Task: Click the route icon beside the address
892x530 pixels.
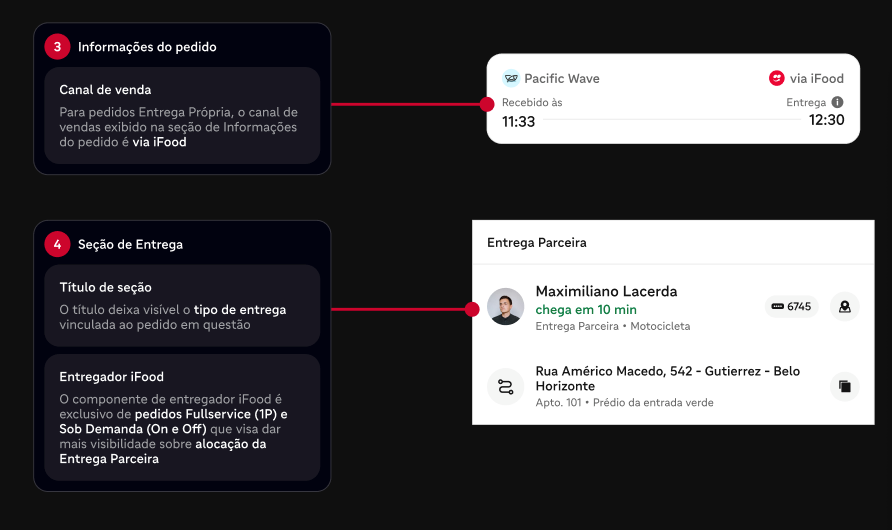Action: [x=505, y=387]
